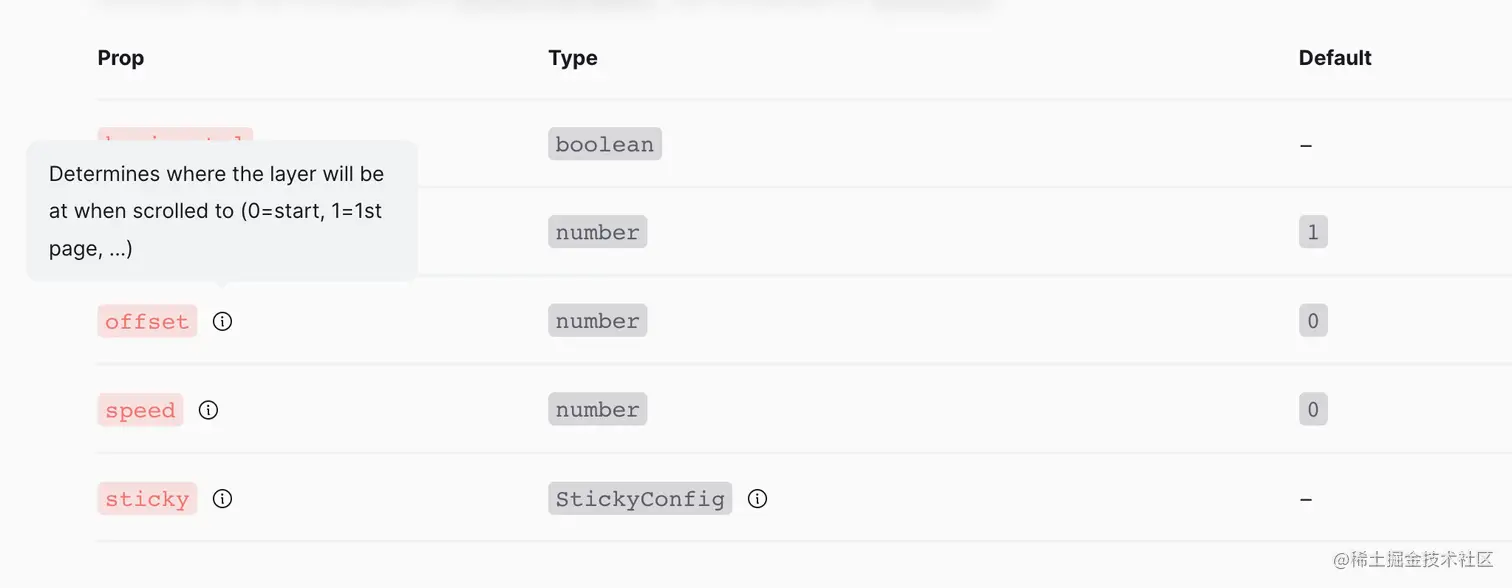Select the offset prop tag
The height and width of the screenshot is (588, 1512).
147,321
